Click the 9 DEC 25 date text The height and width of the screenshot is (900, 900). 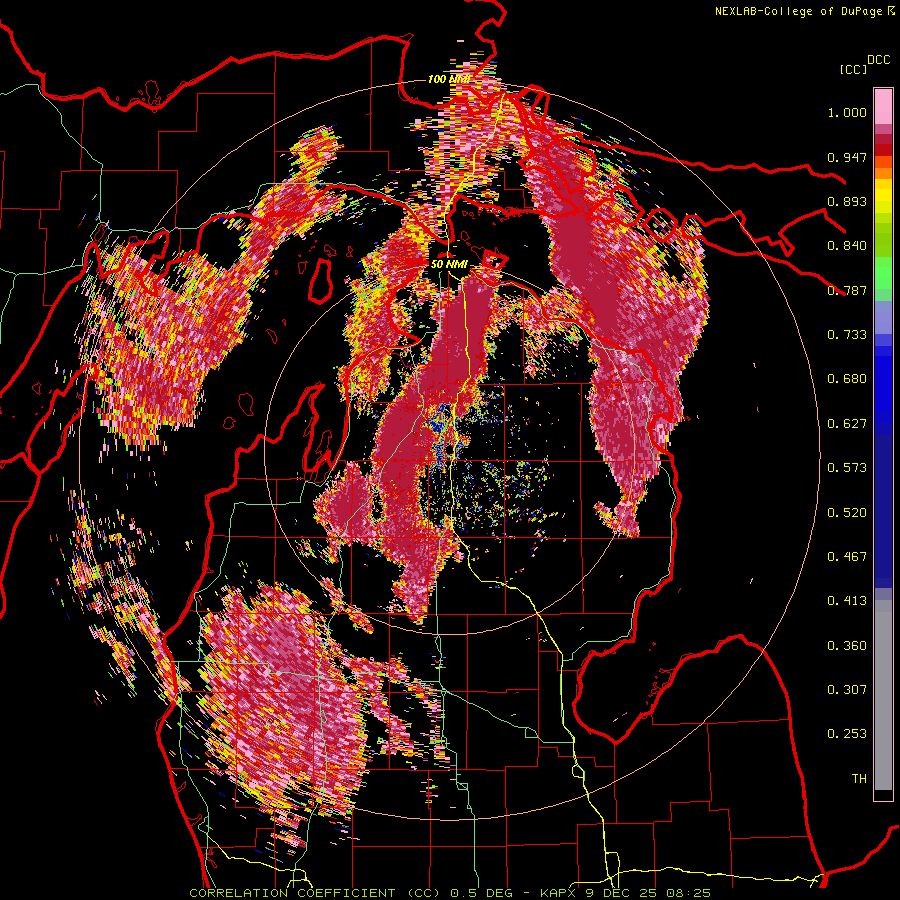coord(622,893)
